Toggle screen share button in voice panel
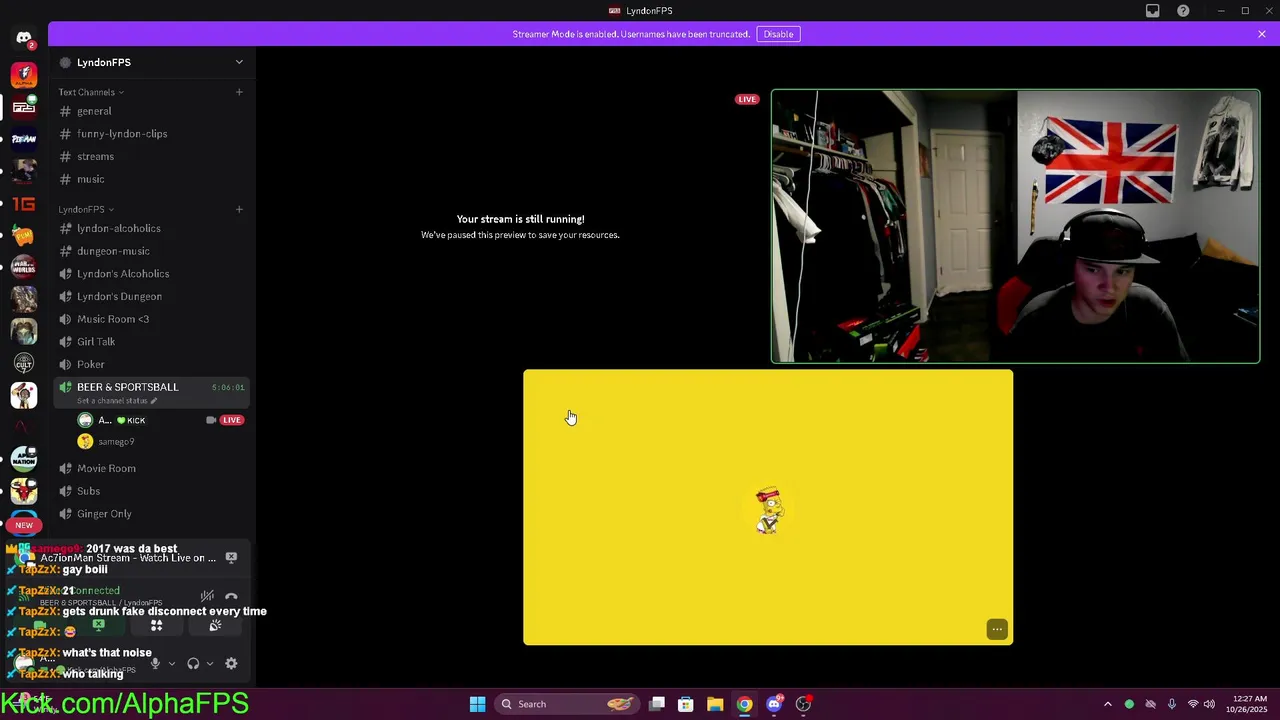The width and height of the screenshot is (1280, 720). [x=98, y=626]
